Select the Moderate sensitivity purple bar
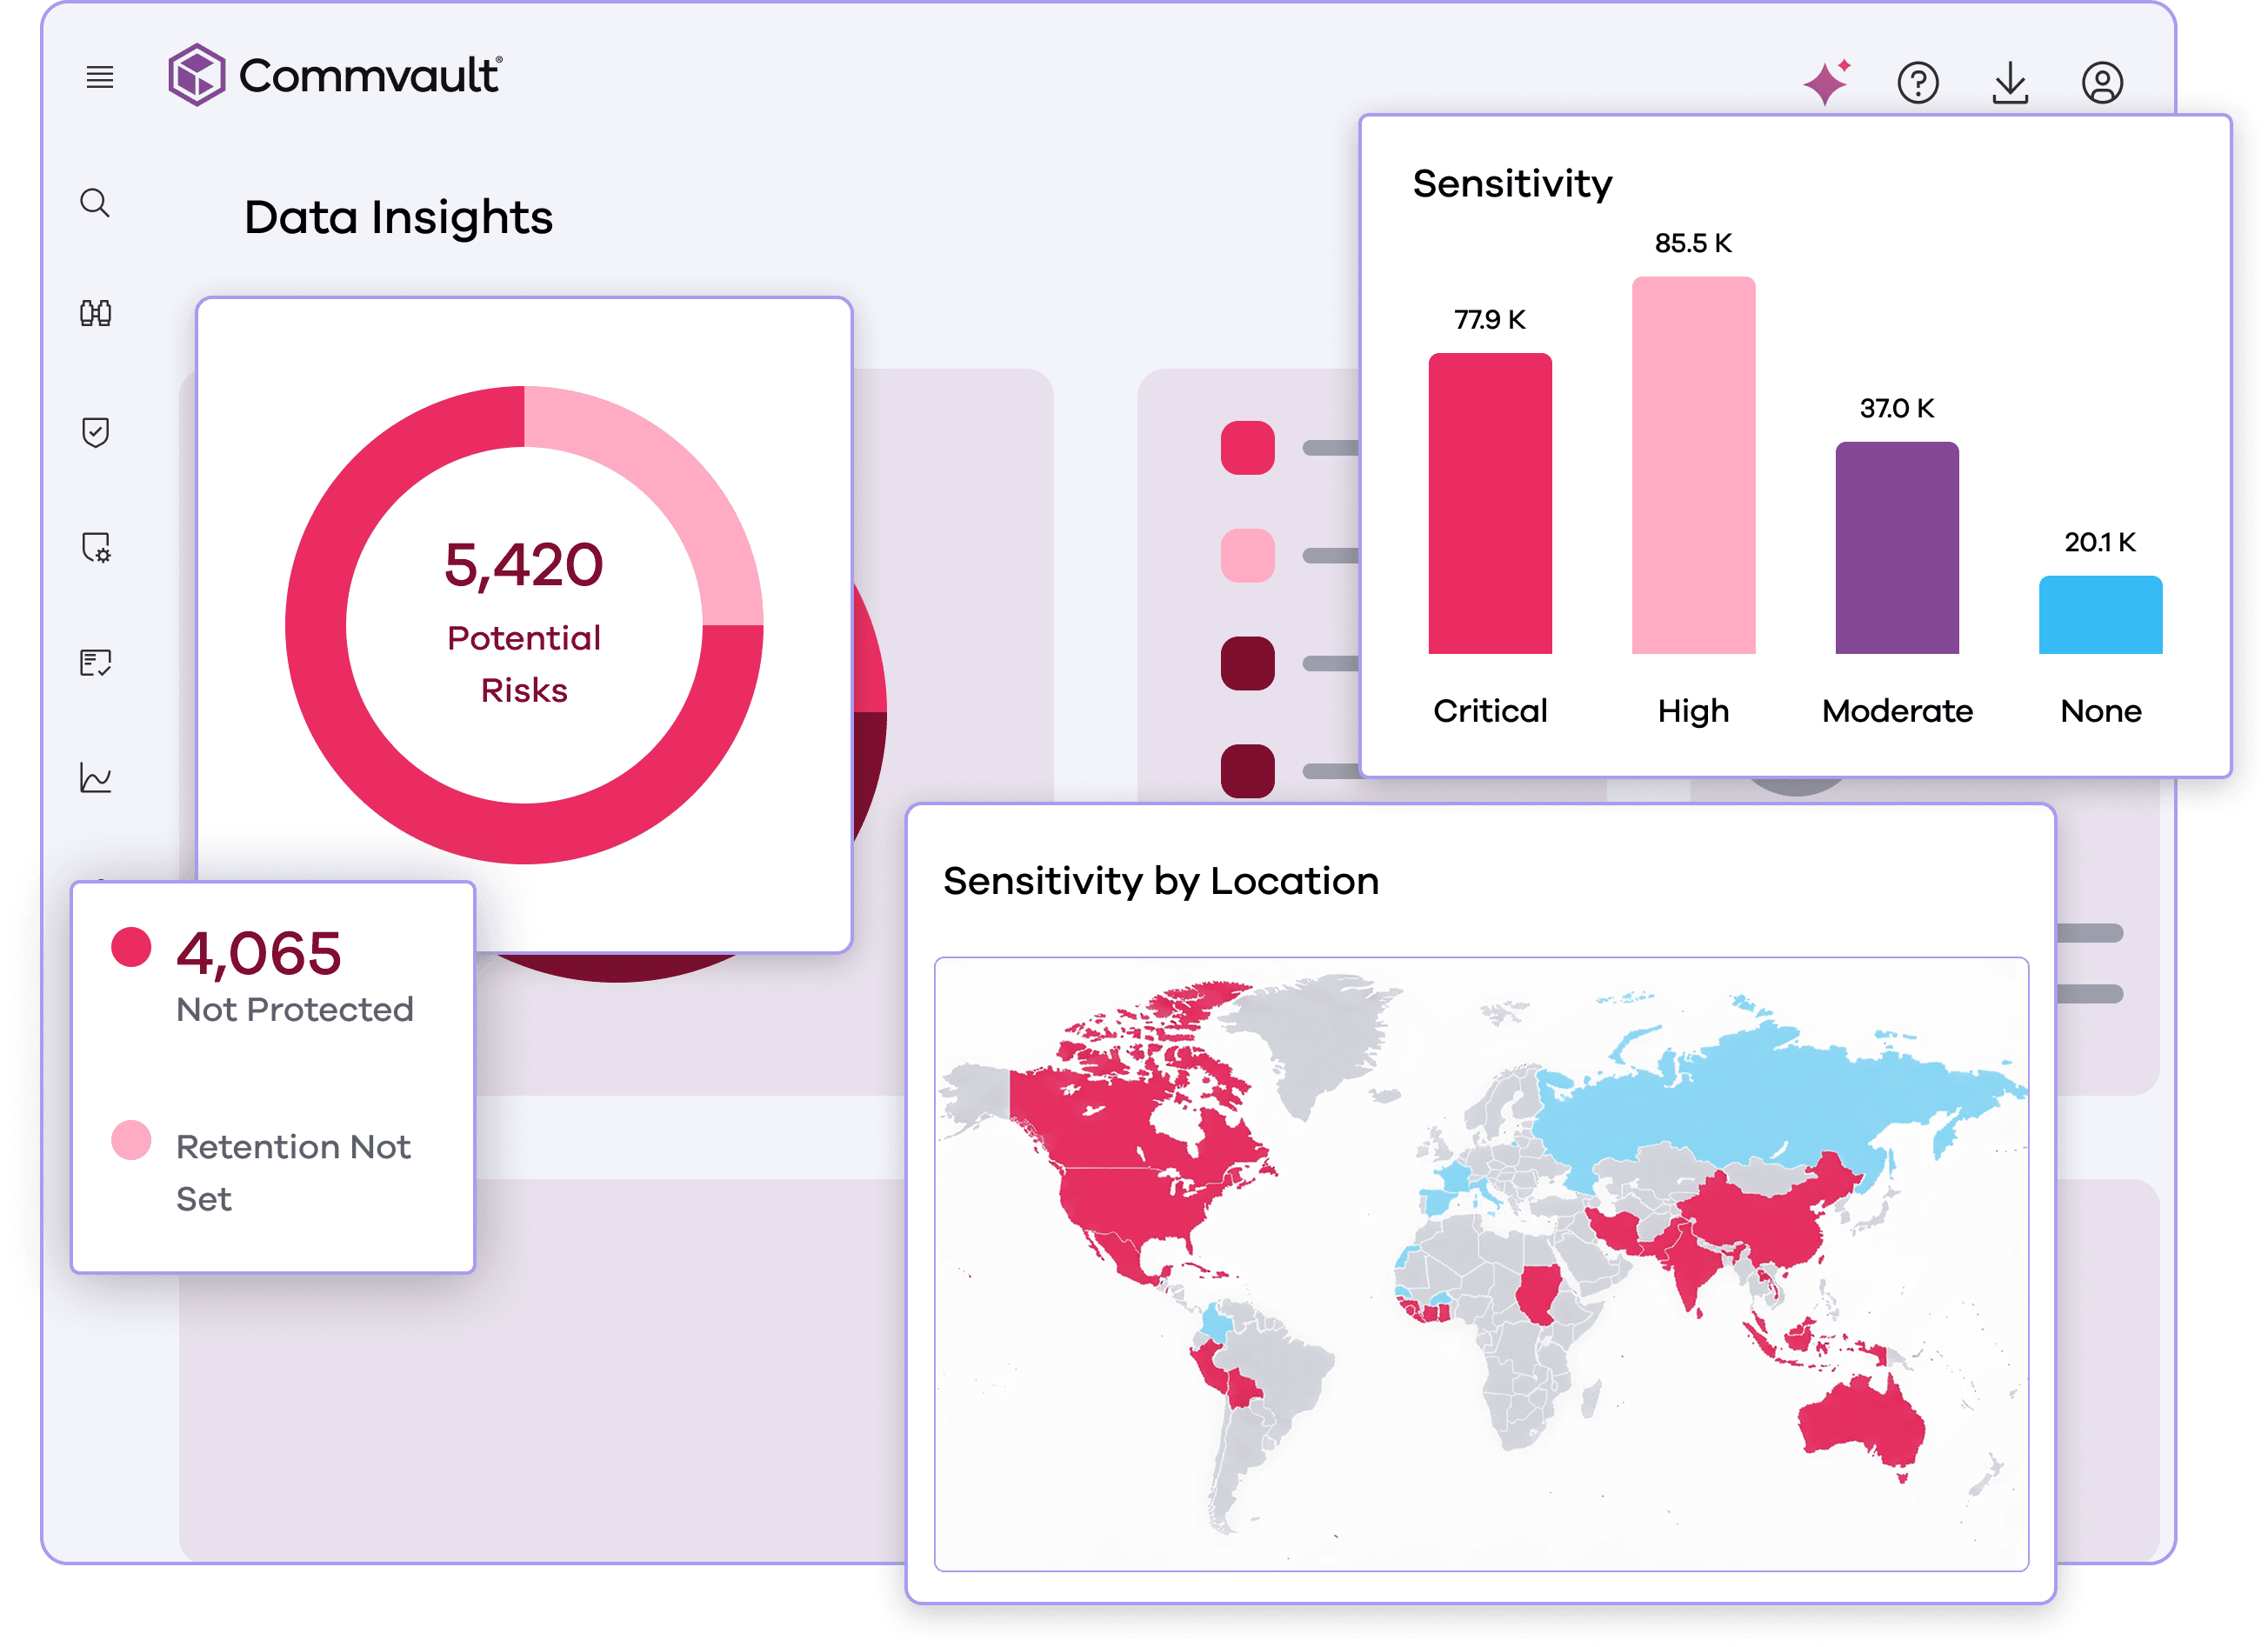This screenshot has width=2268, height=1647. coord(1897,548)
